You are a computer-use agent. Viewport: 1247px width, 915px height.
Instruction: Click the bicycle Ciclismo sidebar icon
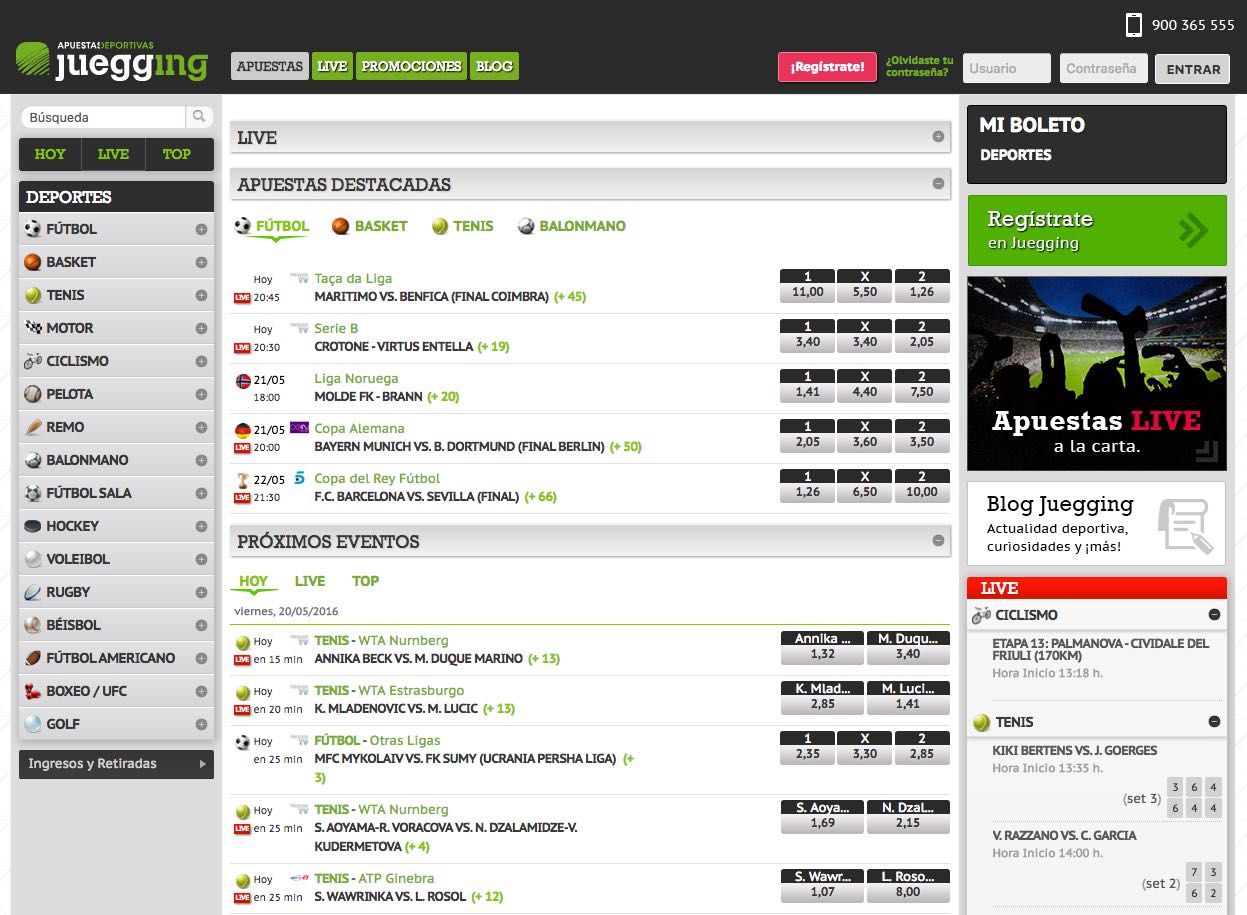[x=33, y=361]
